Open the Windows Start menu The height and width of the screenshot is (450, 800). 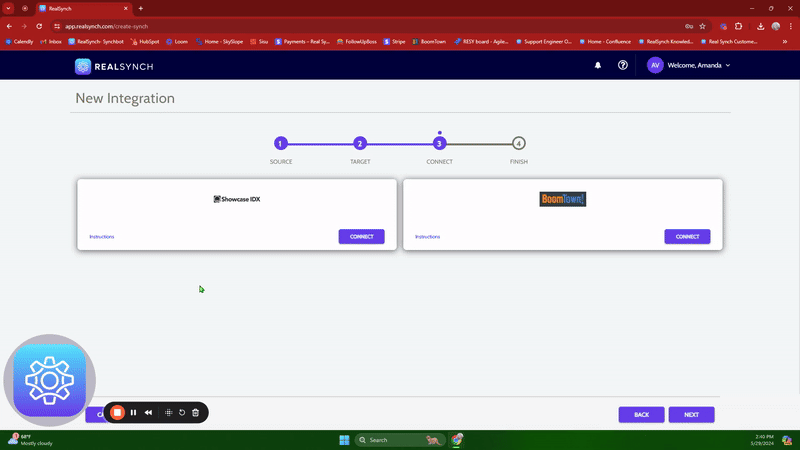pyautogui.click(x=344, y=440)
